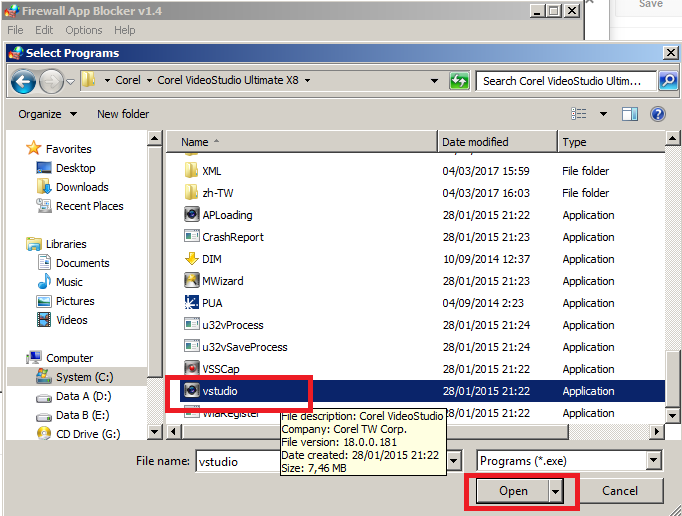Select the CrashReport application icon
682x516 pixels.
[191, 236]
